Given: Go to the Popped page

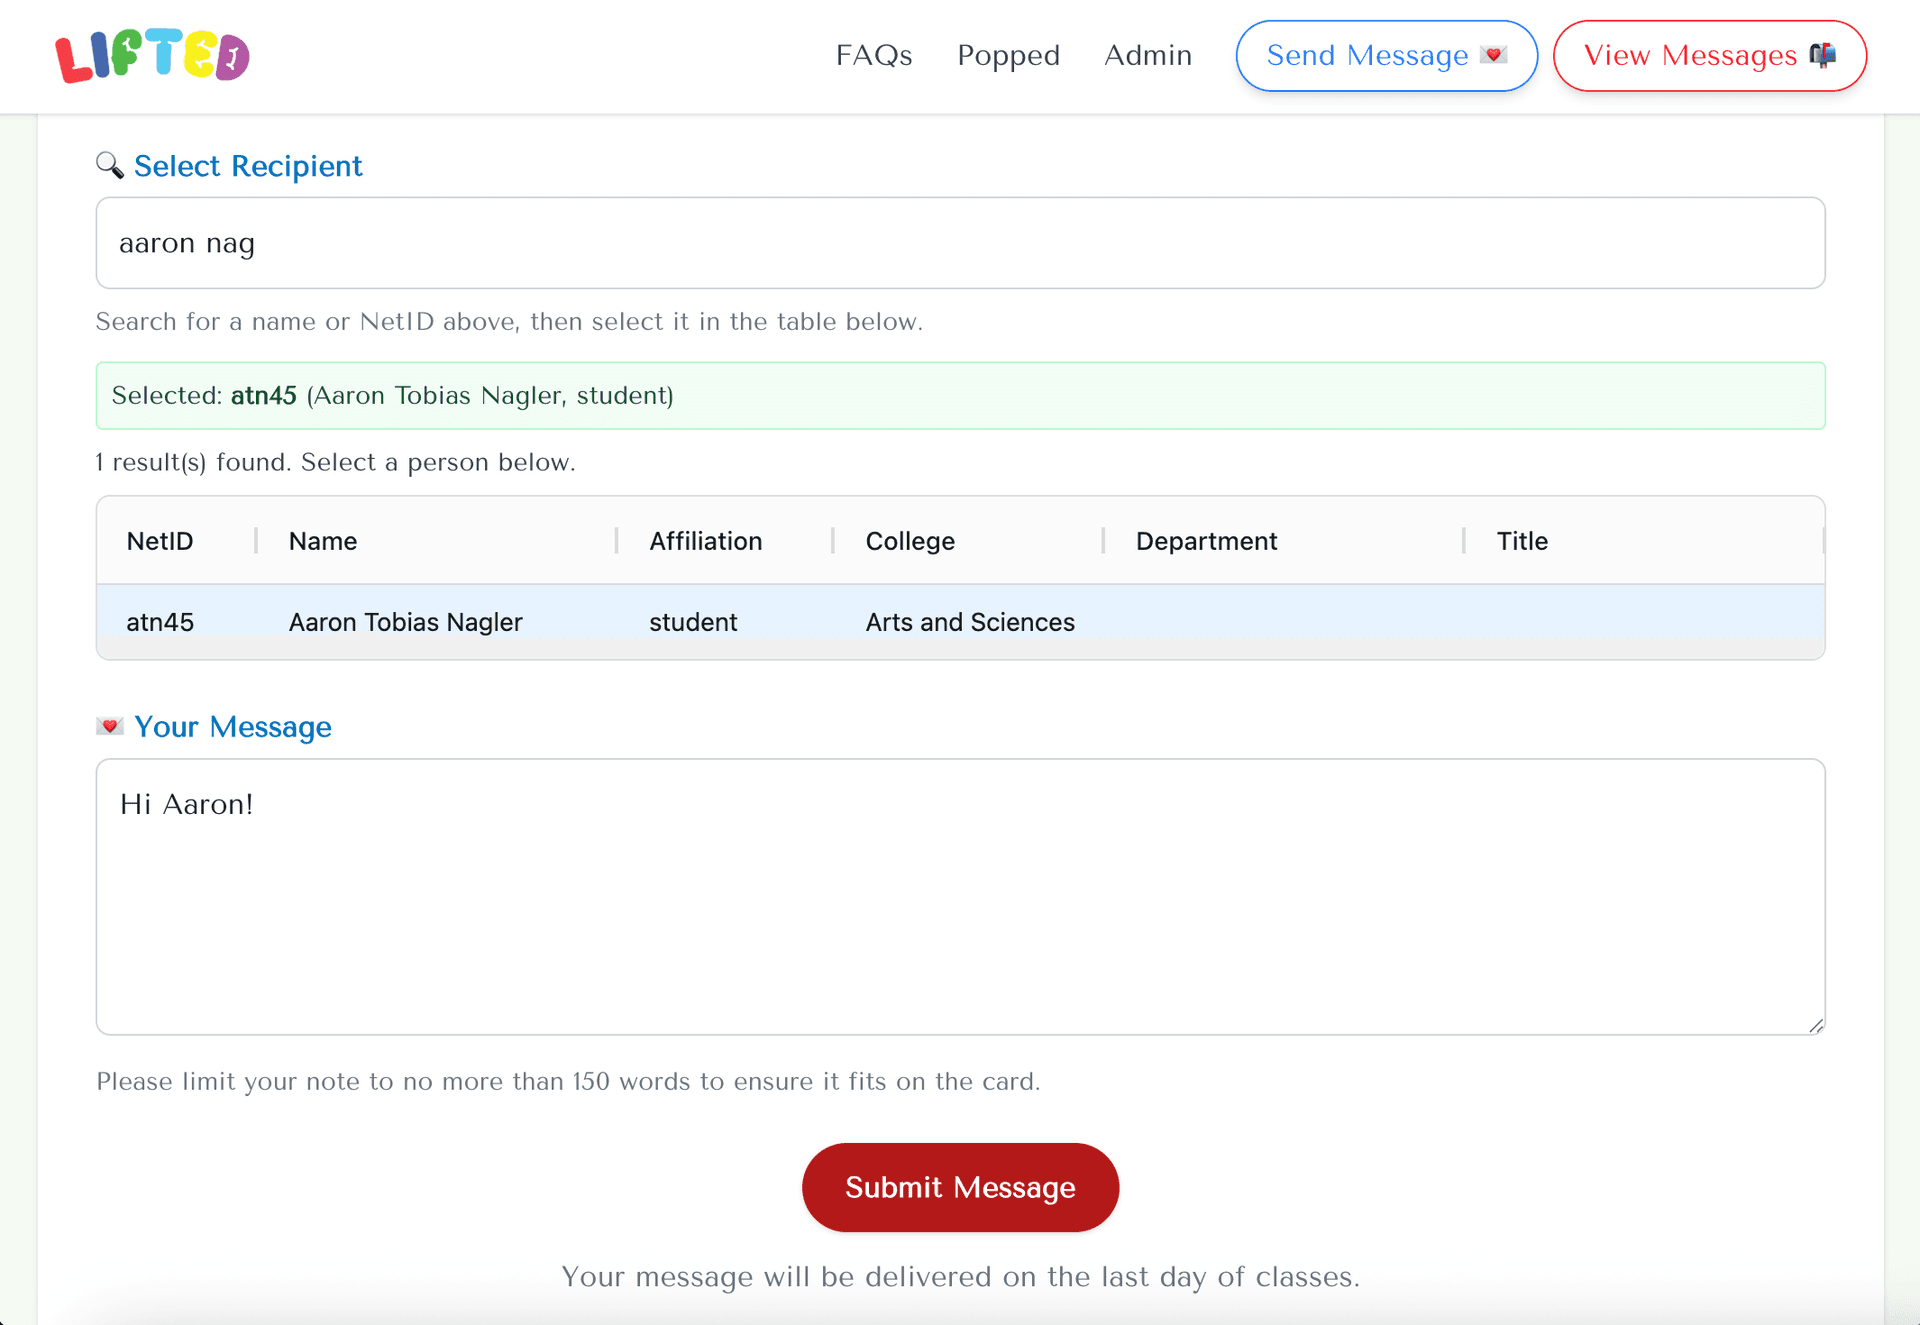Looking at the screenshot, I should 1008,55.
